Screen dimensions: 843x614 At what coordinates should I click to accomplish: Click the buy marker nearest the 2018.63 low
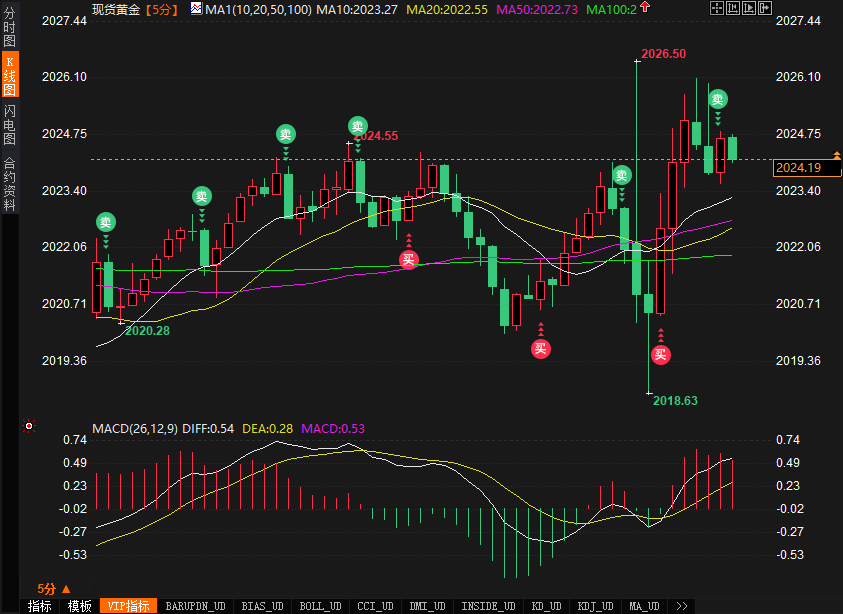pos(661,354)
